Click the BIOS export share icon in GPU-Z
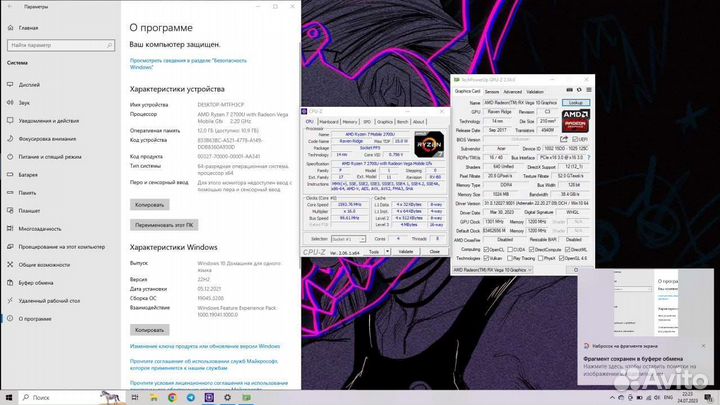Viewport: 720px width, 405px height. (564, 139)
